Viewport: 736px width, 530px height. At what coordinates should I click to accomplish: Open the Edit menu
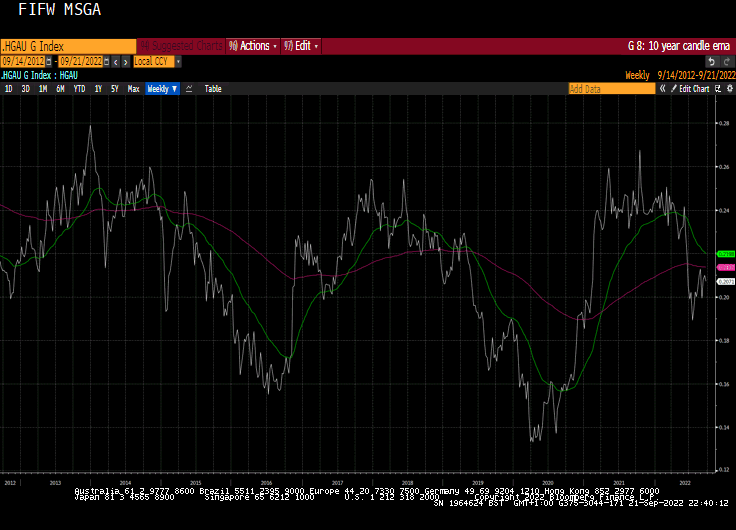[301, 46]
